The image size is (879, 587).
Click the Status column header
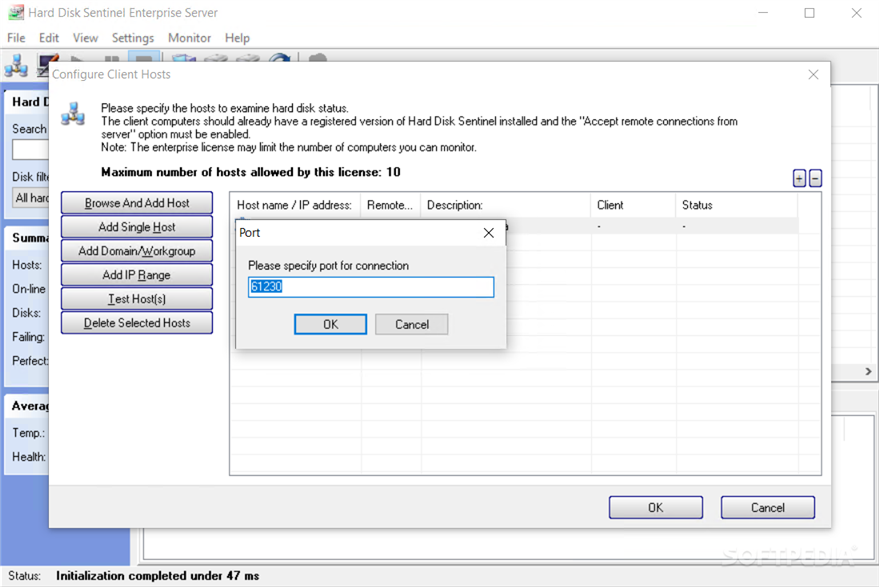tap(737, 205)
